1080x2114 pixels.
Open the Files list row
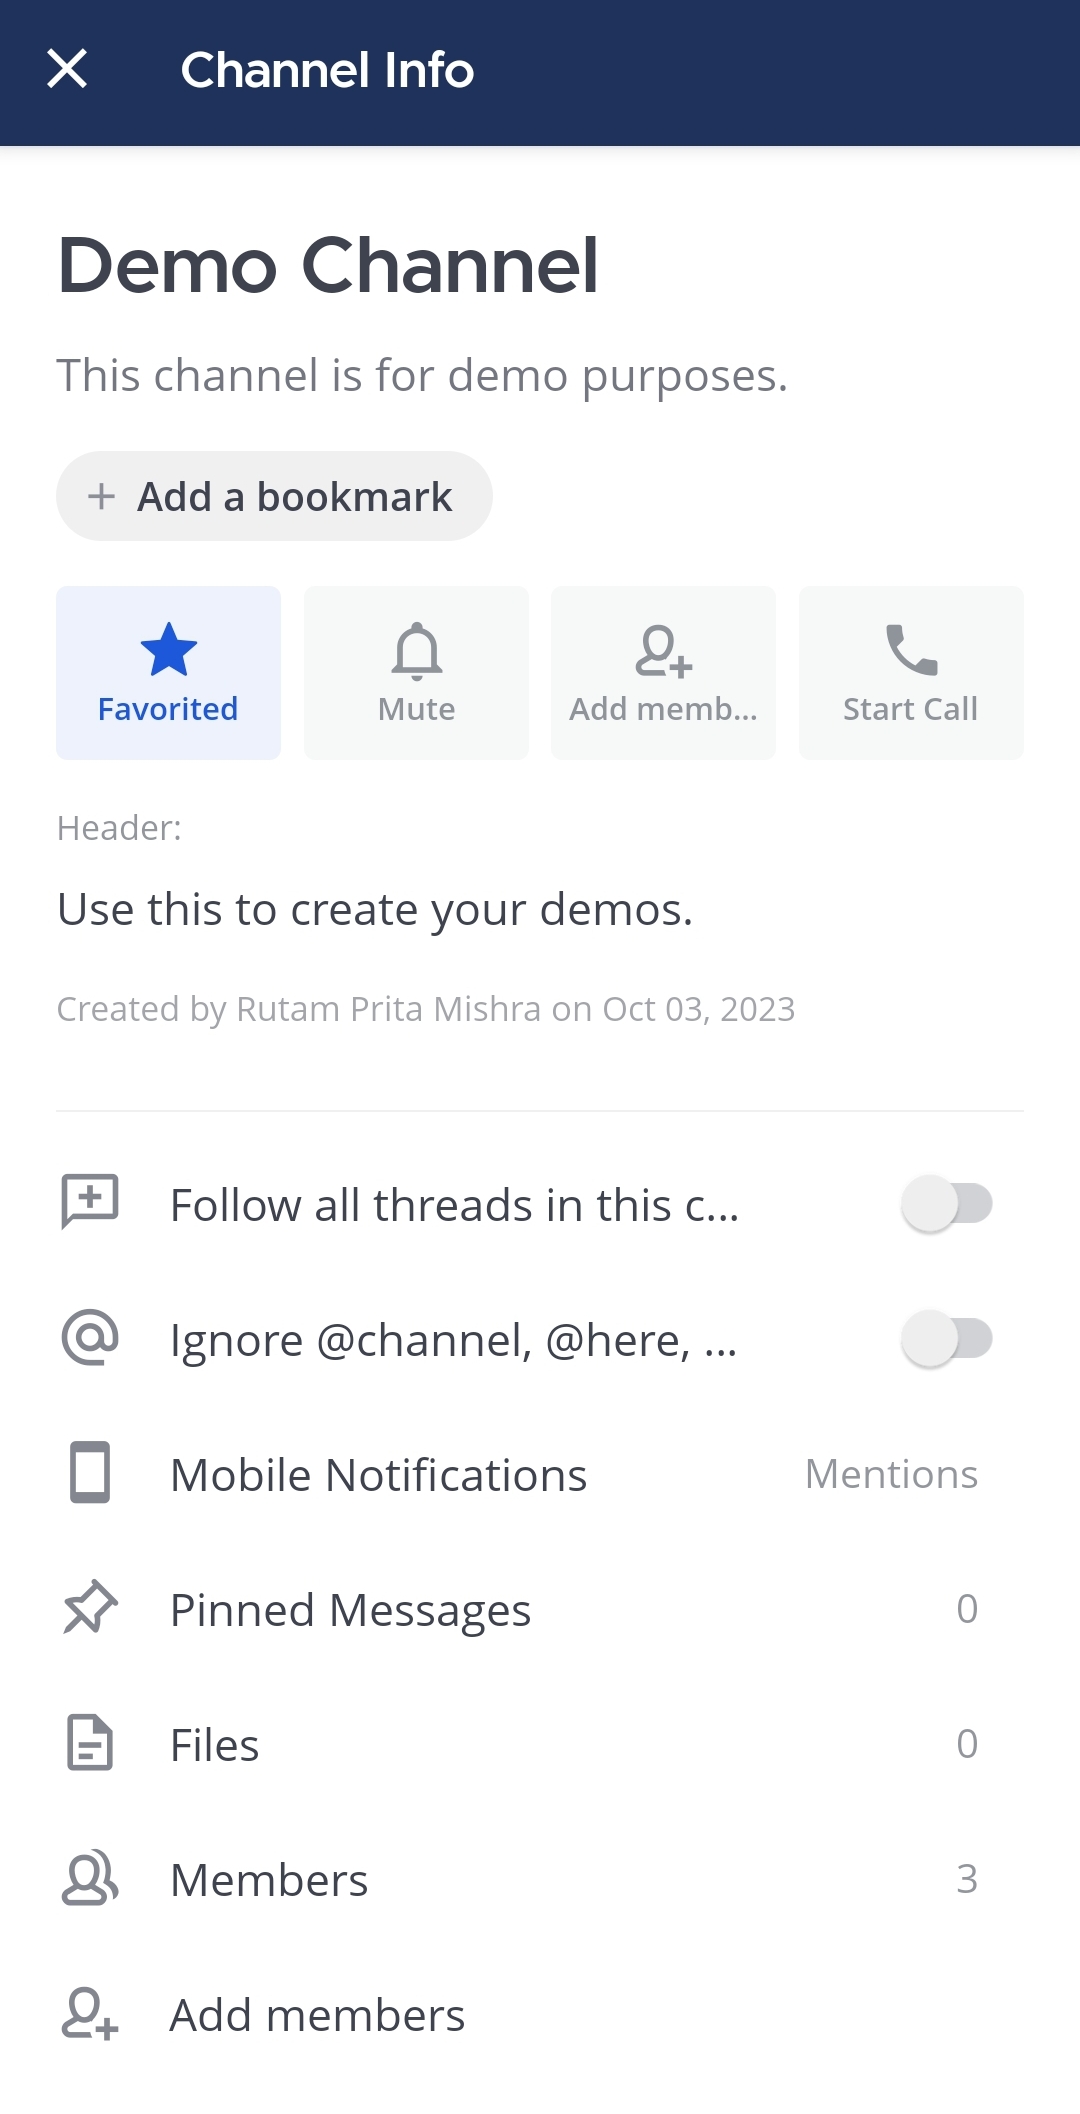(x=215, y=1745)
